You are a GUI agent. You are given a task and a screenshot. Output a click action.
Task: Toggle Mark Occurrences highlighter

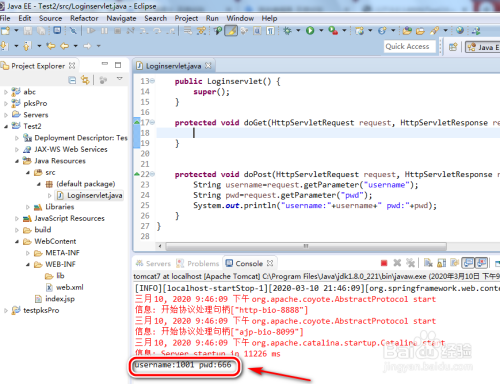click(x=231, y=31)
